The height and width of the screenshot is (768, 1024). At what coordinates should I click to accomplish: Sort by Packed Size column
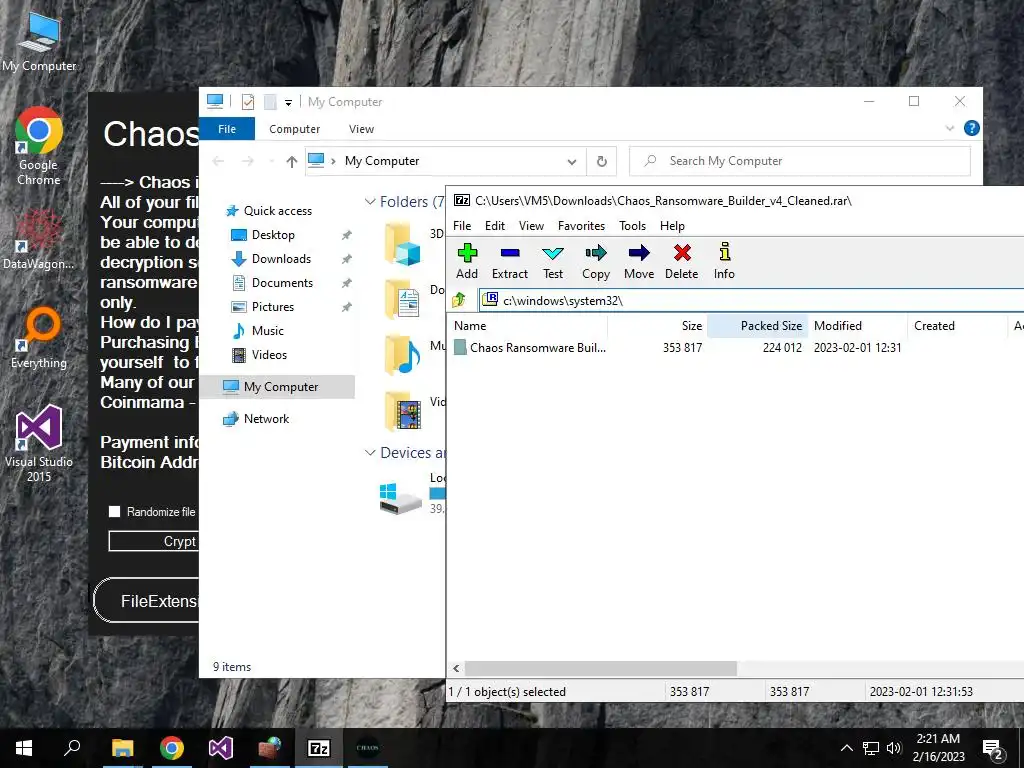pos(758,326)
